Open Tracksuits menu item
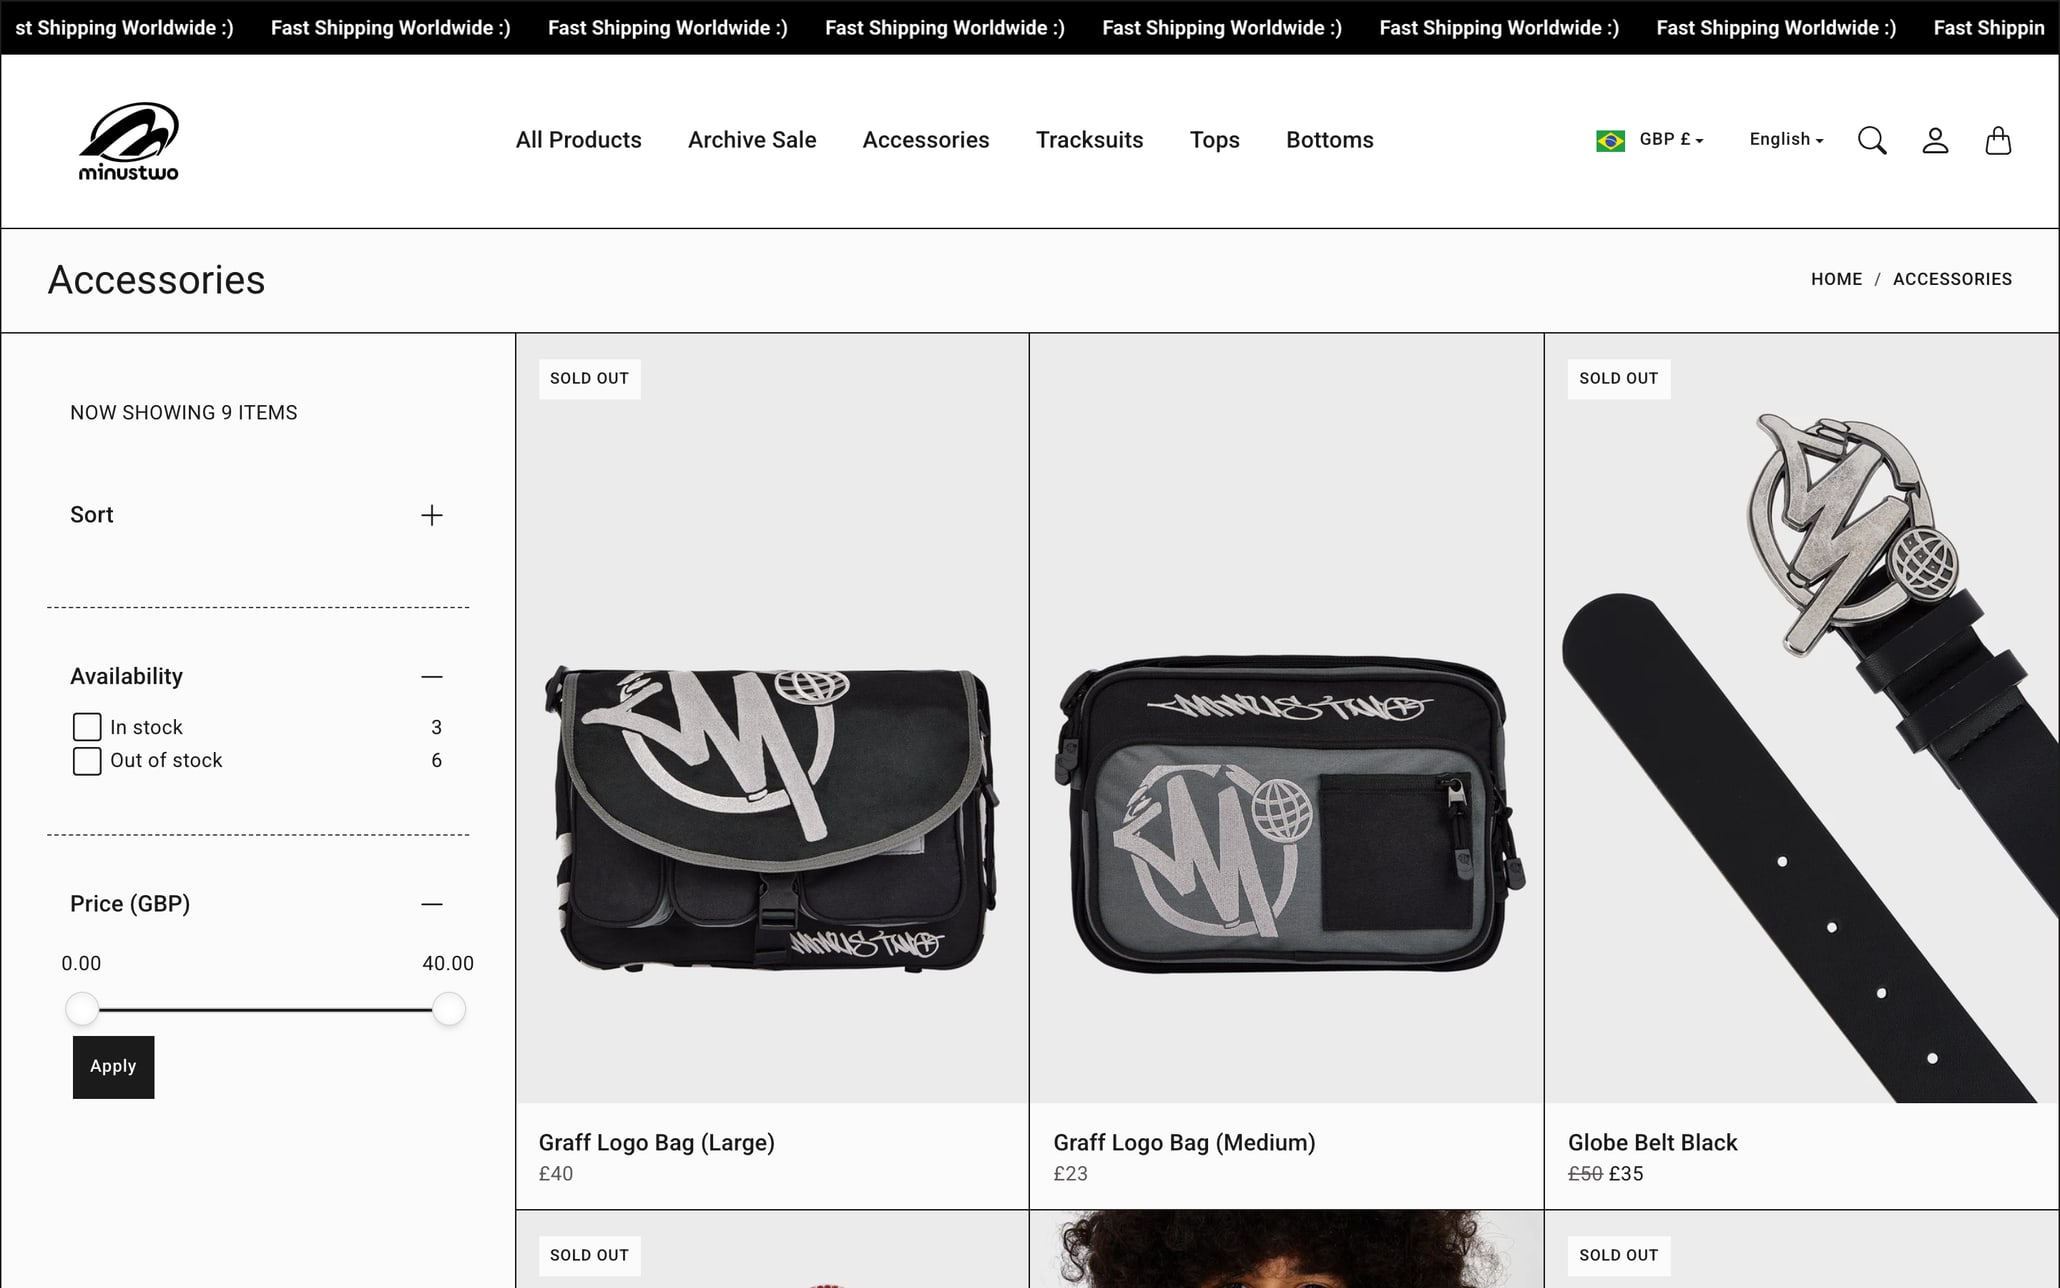Viewport: 2060px width, 1288px height. pyautogui.click(x=1089, y=140)
